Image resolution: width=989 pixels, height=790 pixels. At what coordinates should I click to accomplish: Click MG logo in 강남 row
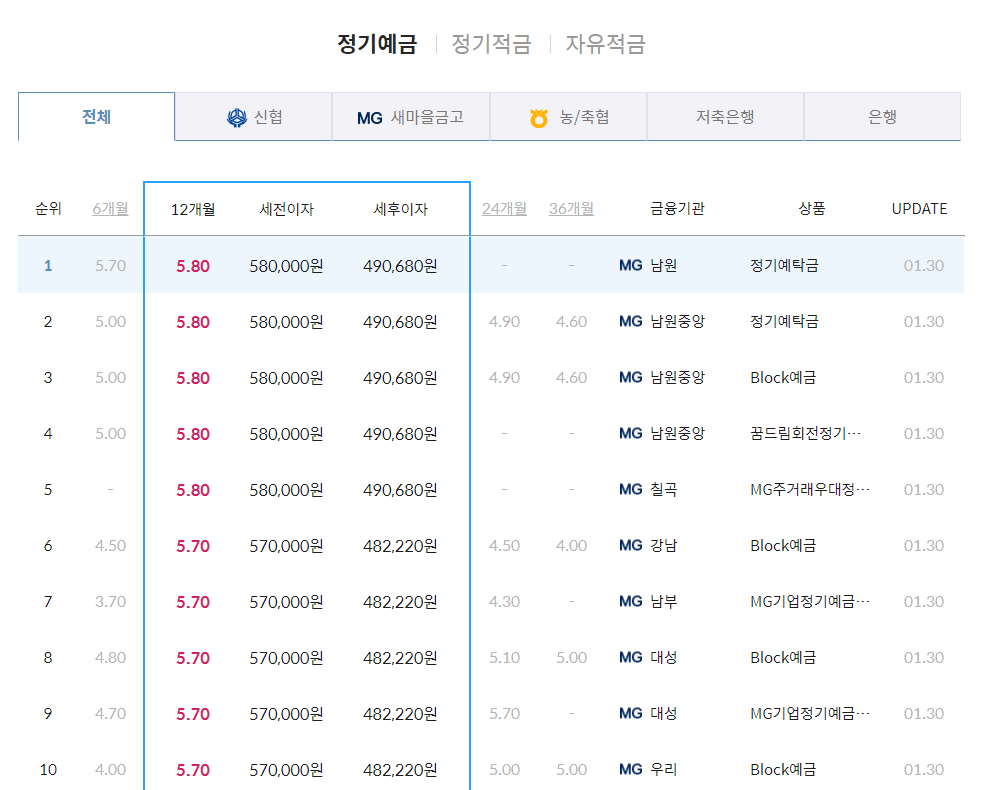(x=631, y=546)
